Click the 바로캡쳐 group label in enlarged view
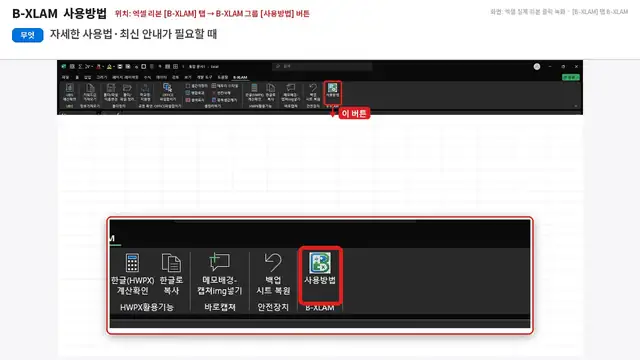640x360 pixels. pyautogui.click(x=220, y=307)
